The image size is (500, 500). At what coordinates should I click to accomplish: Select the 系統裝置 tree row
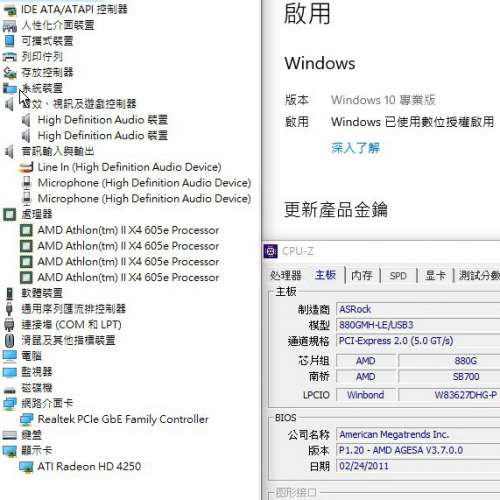pos(42,88)
